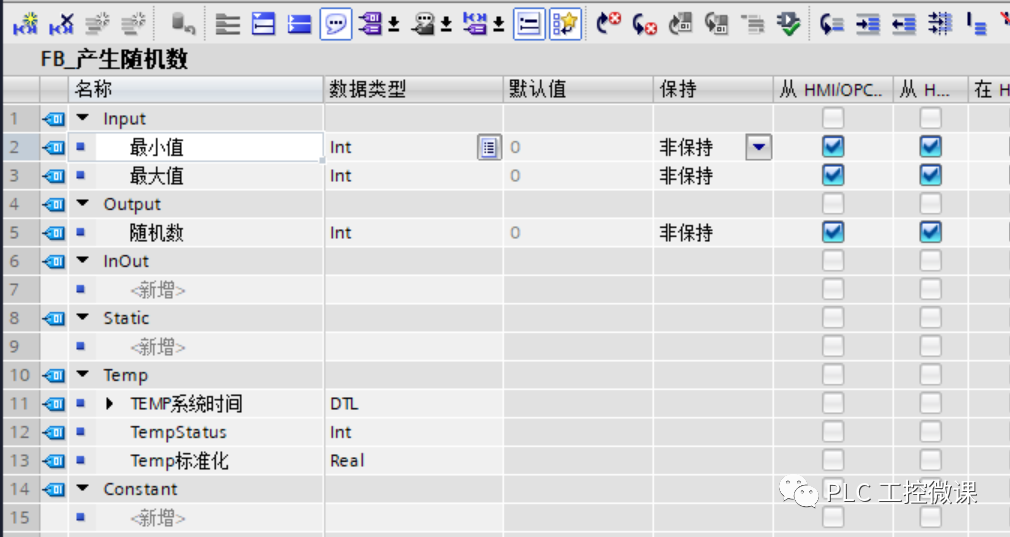This screenshot has height=537, width=1010.
Task: Click the blue network with purple tag icon
Action: (x=475, y=24)
